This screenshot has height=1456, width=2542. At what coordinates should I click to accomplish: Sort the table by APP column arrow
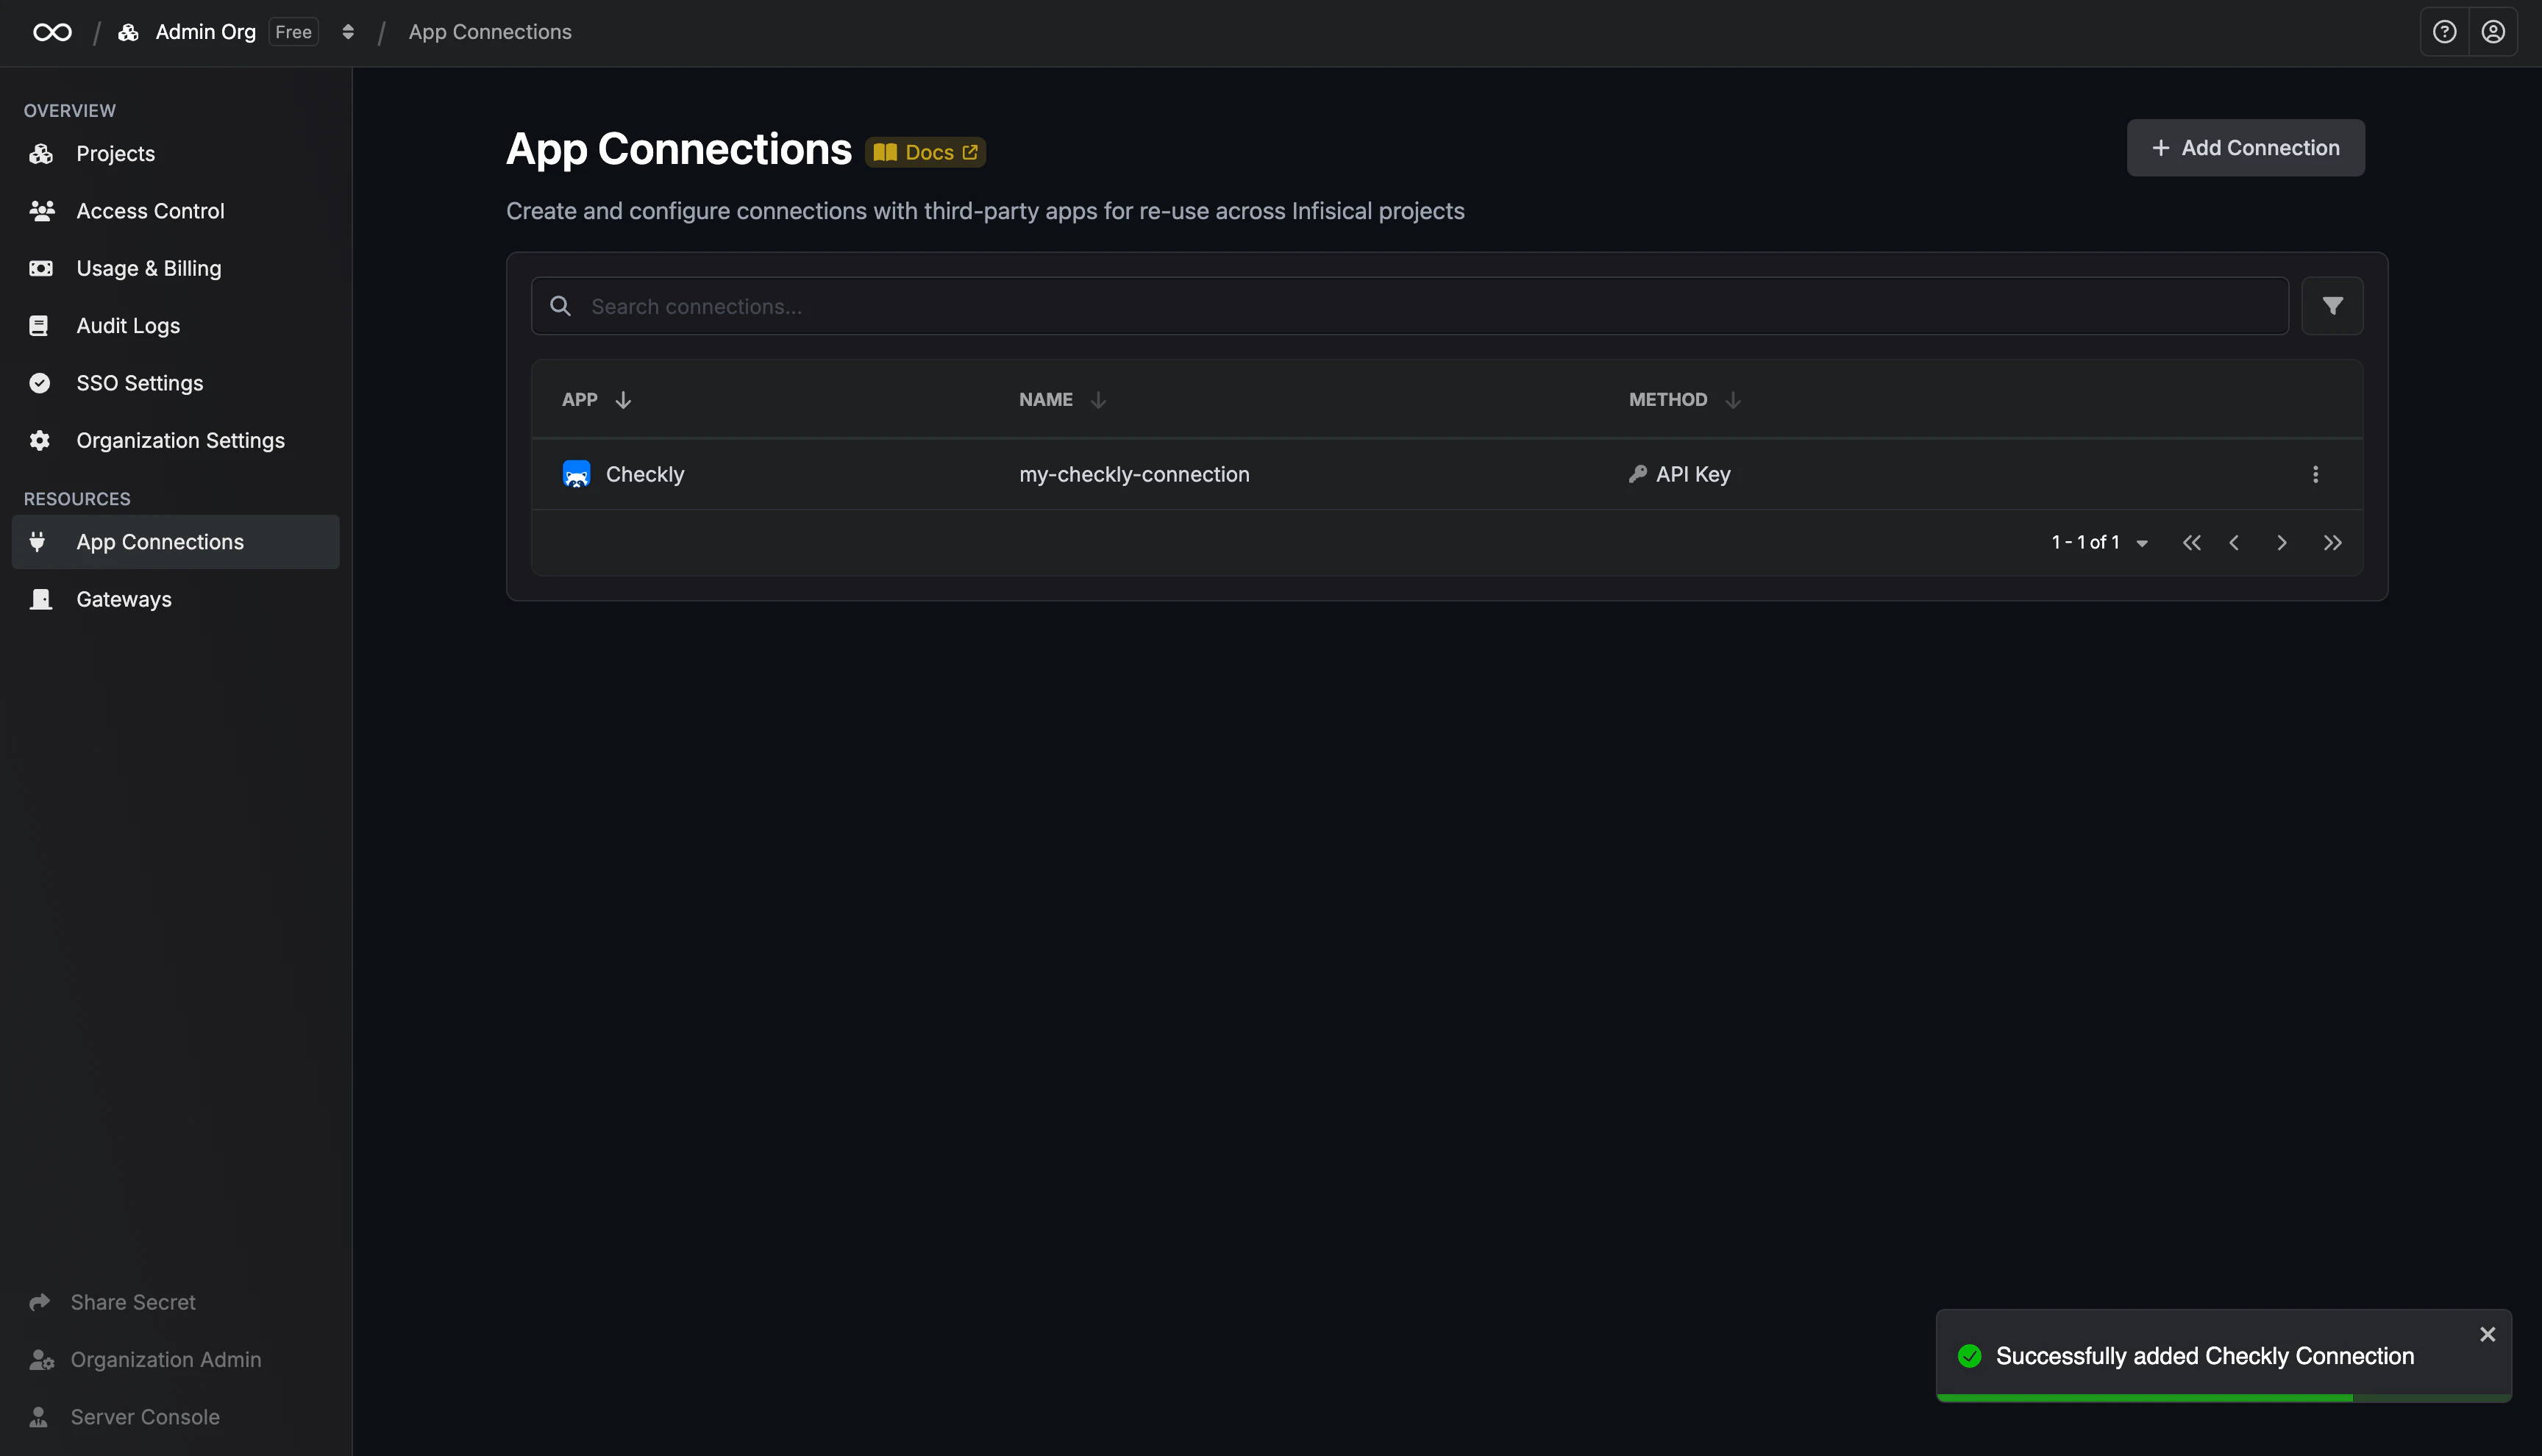[x=623, y=400]
